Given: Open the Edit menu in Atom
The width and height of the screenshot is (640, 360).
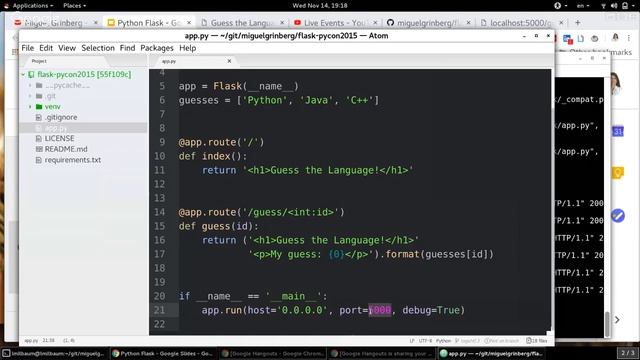Looking at the screenshot, I should [x=46, y=48].
